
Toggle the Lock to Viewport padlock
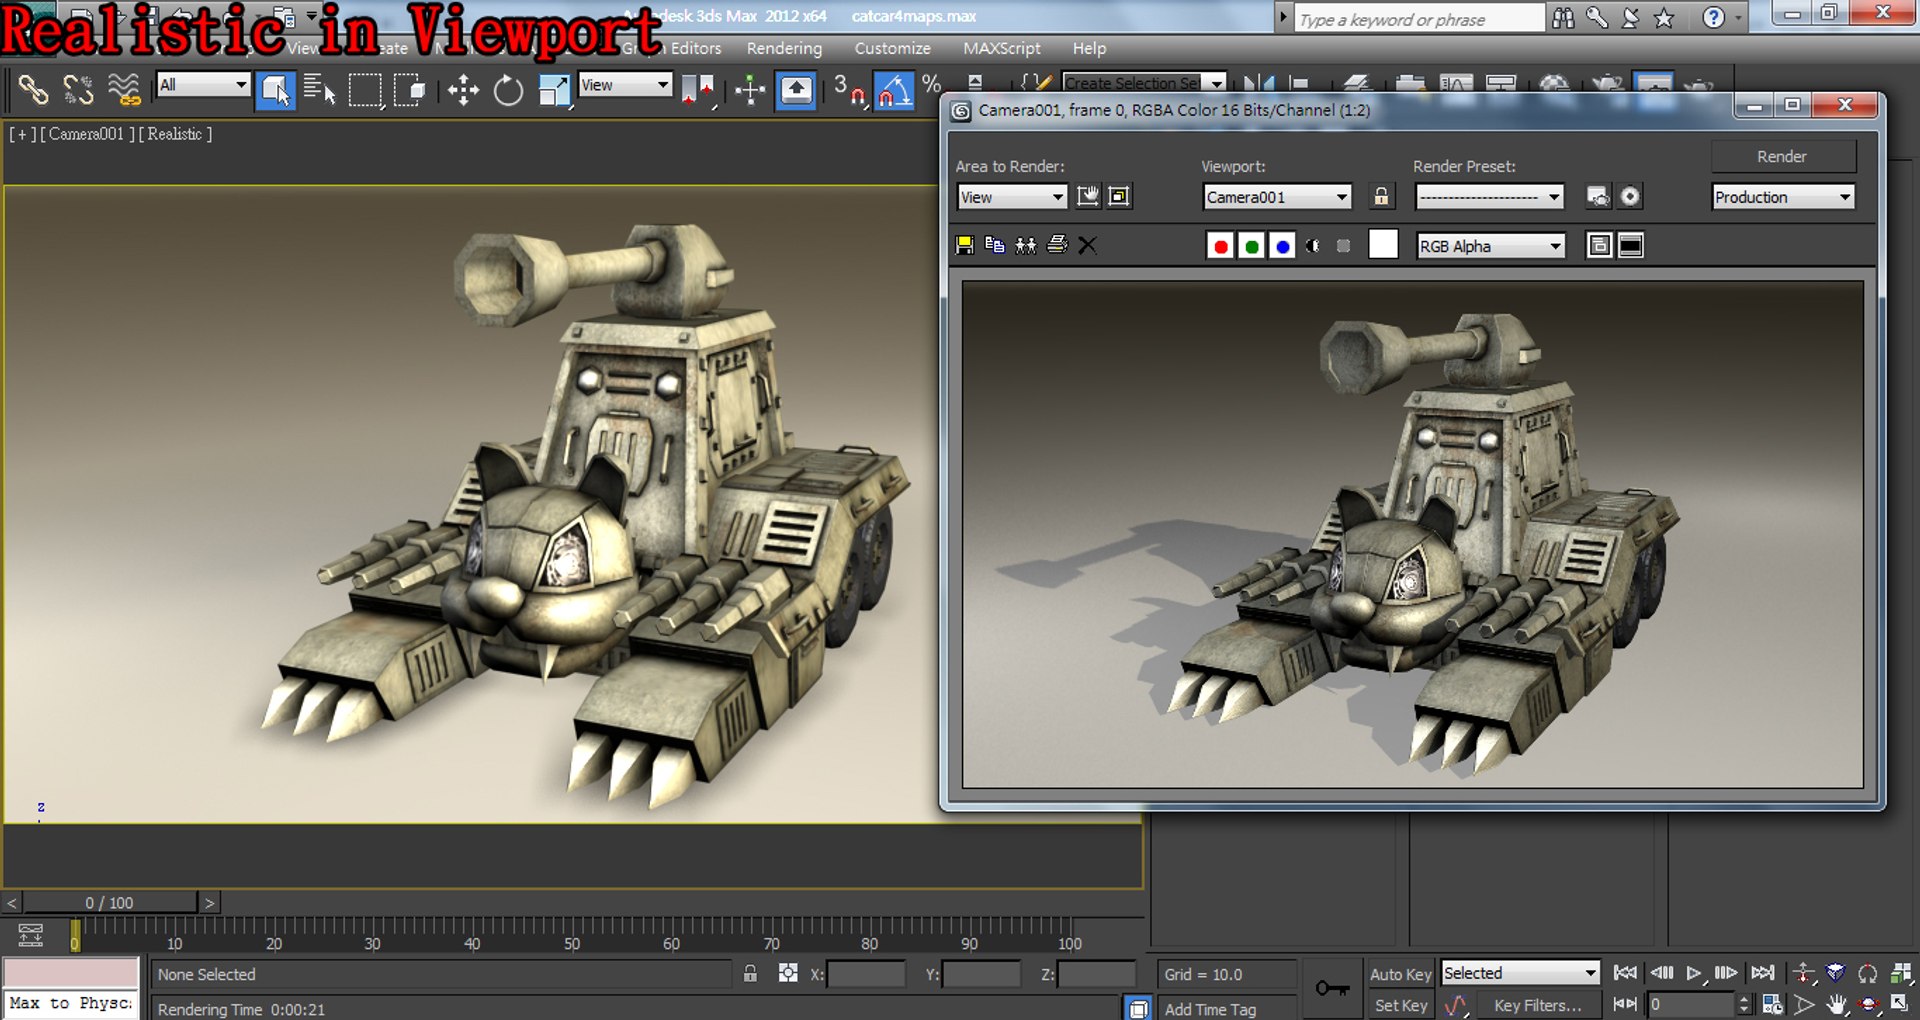coord(1381,197)
